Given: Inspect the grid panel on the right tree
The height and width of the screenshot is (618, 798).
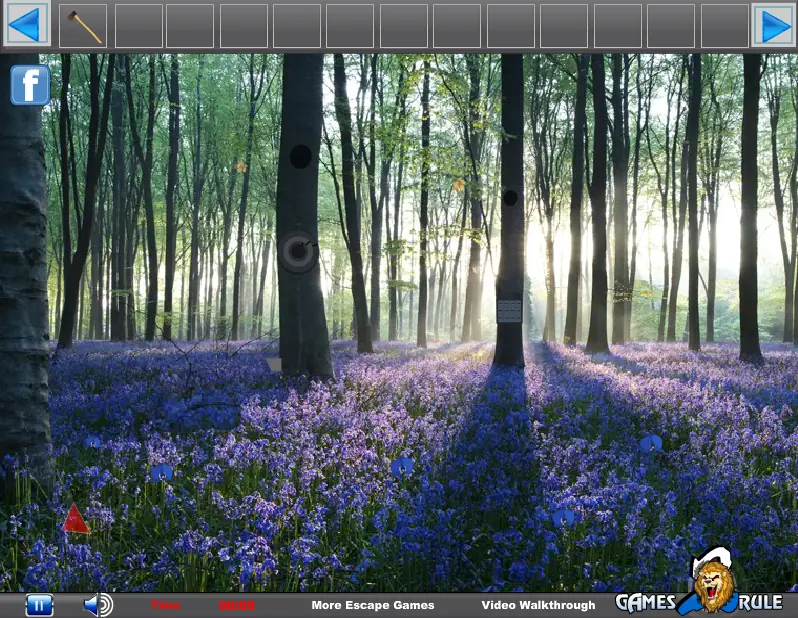Looking at the screenshot, I should 509,311.
